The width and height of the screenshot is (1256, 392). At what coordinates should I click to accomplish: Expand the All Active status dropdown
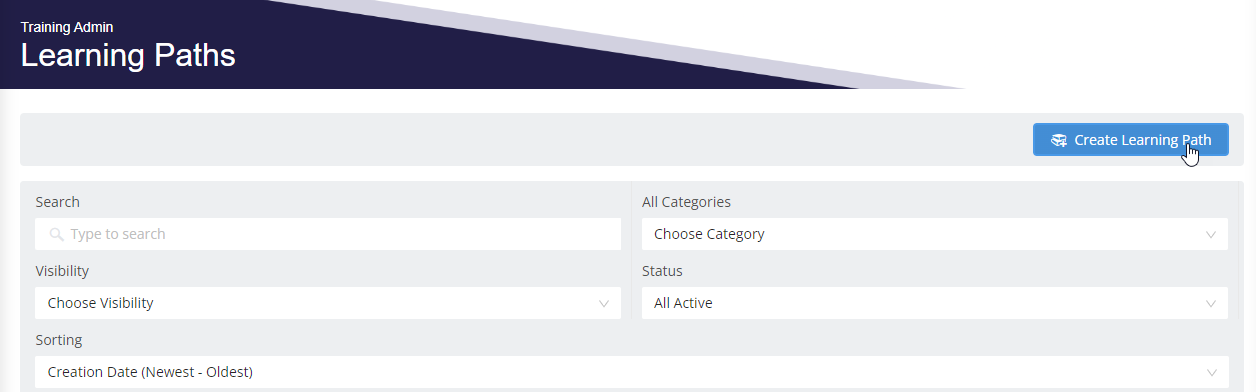[x=934, y=303]
